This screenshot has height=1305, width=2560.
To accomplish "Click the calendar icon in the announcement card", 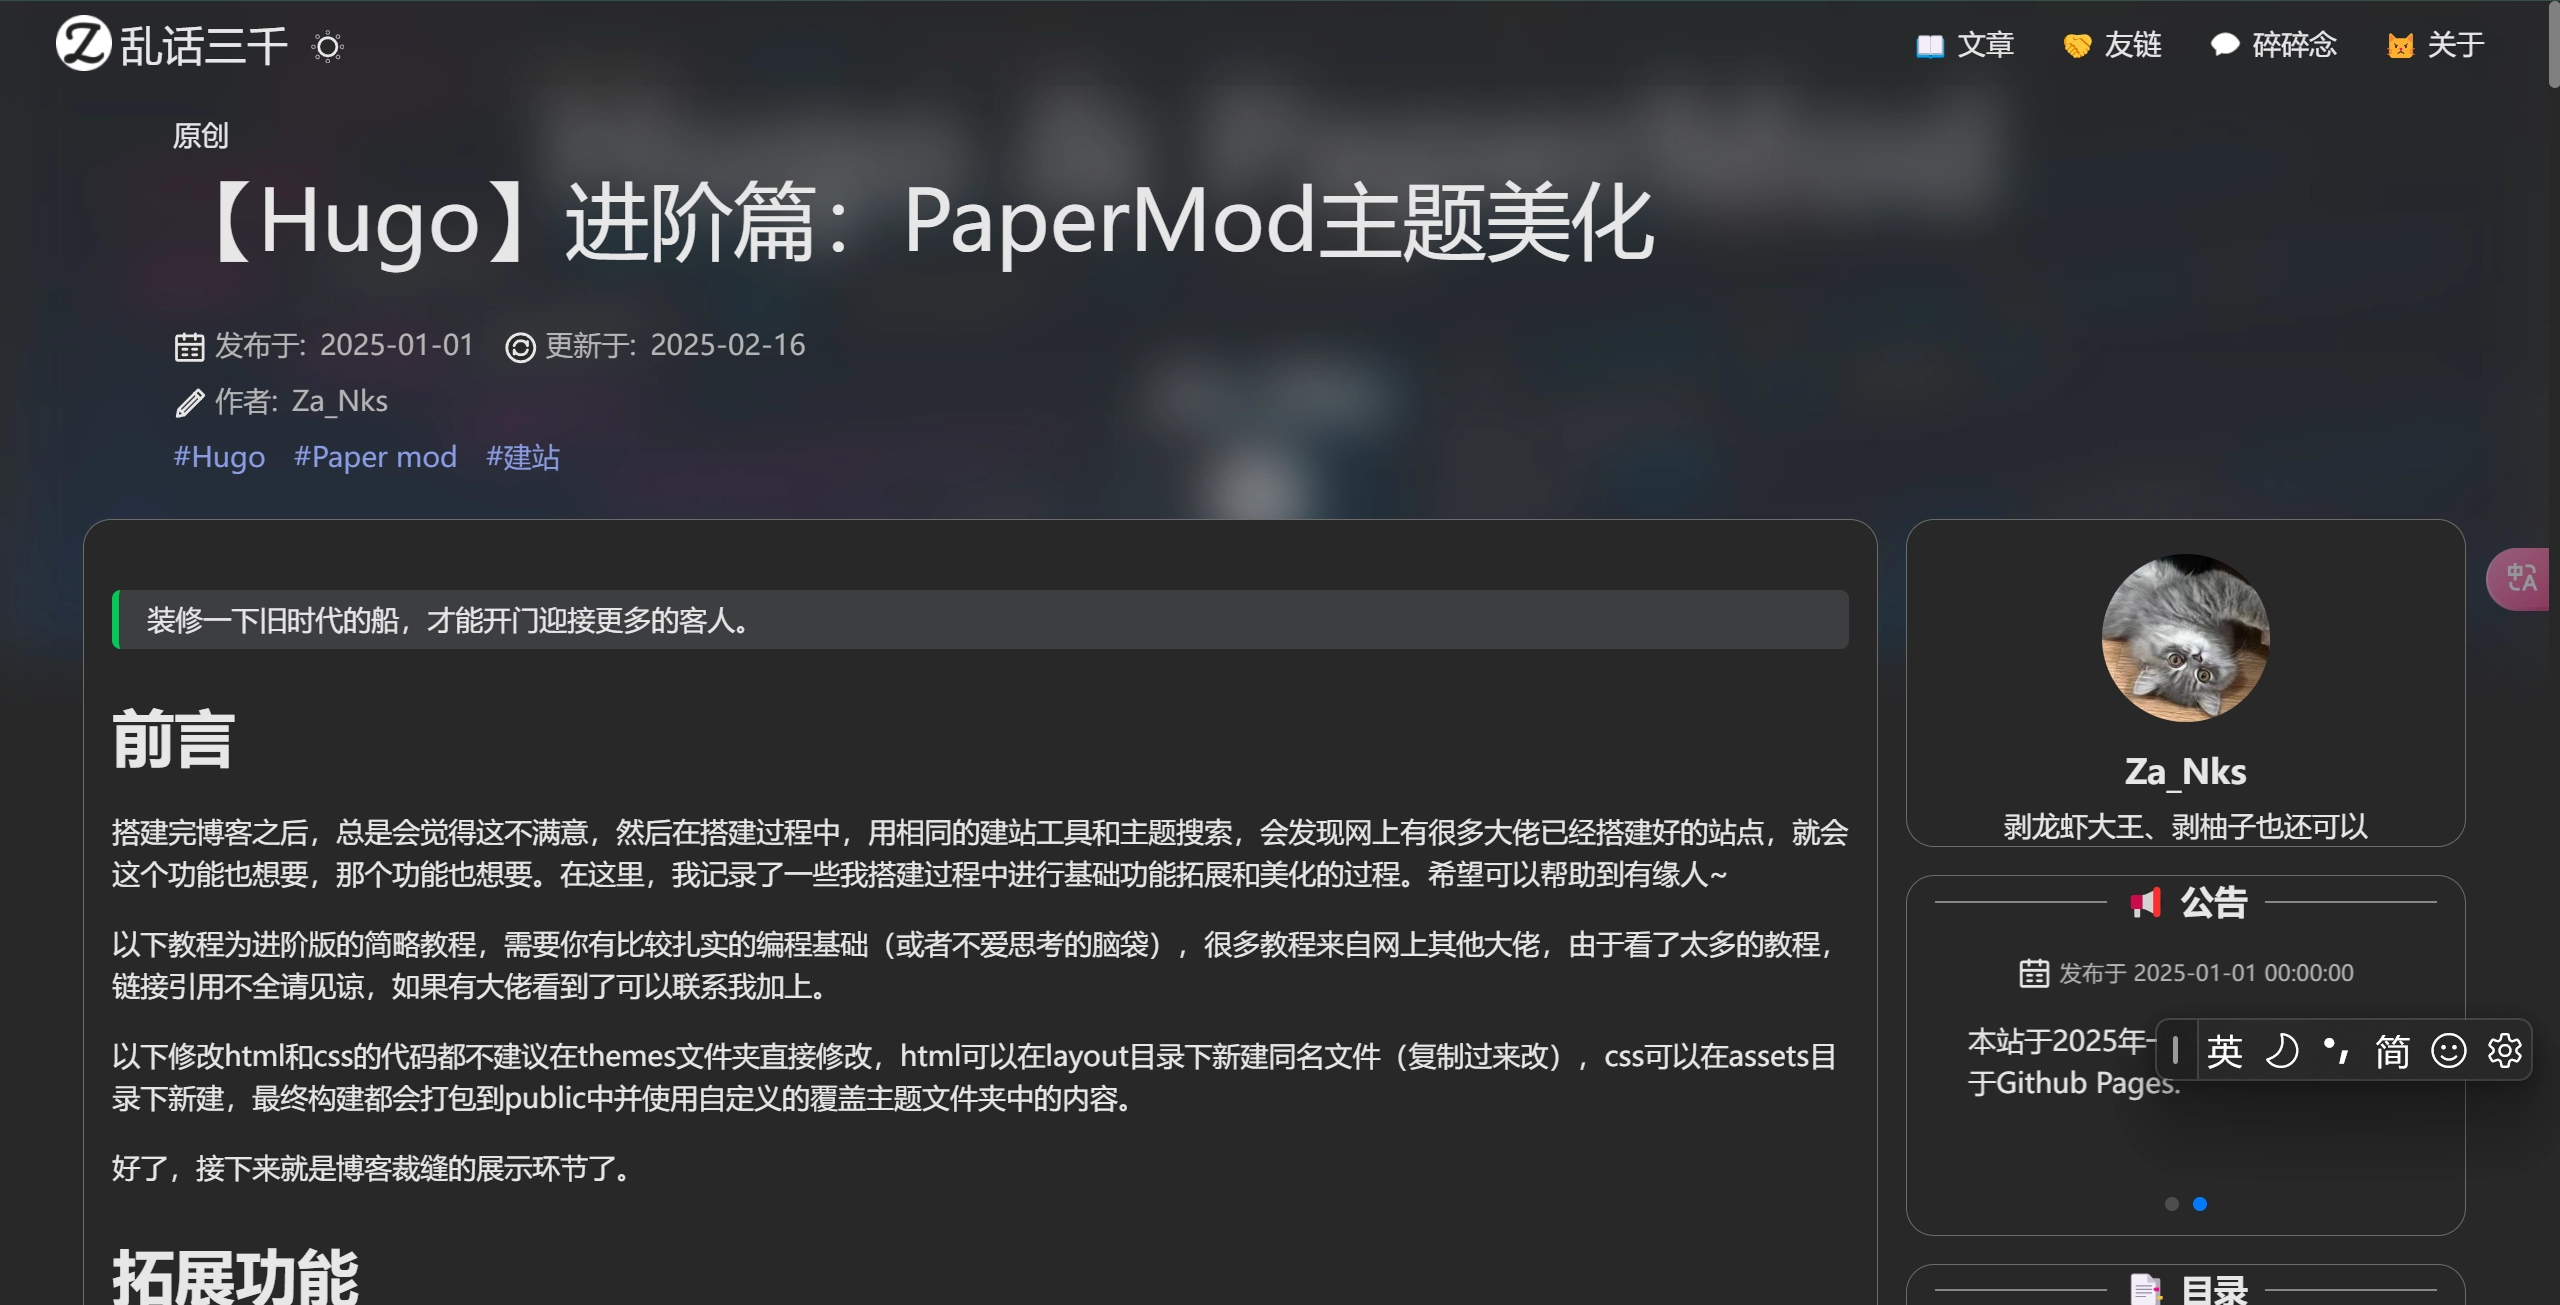I will pyautogui.click(x=2034, y=973).
